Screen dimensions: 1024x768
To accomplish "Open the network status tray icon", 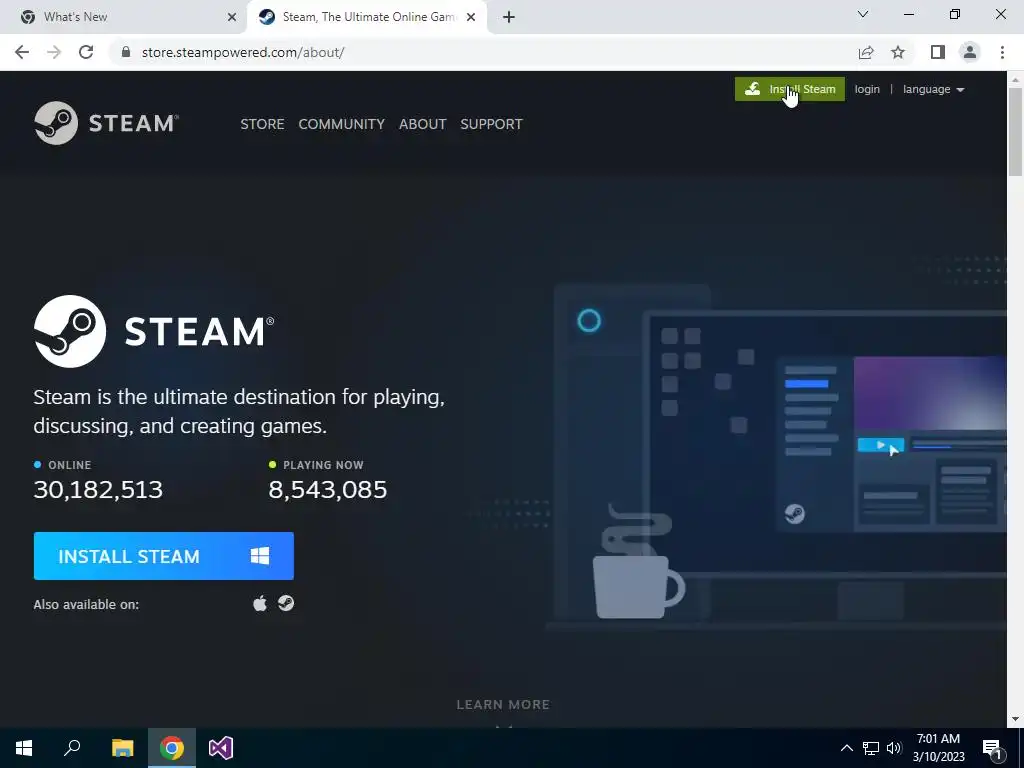I will 871,748.
